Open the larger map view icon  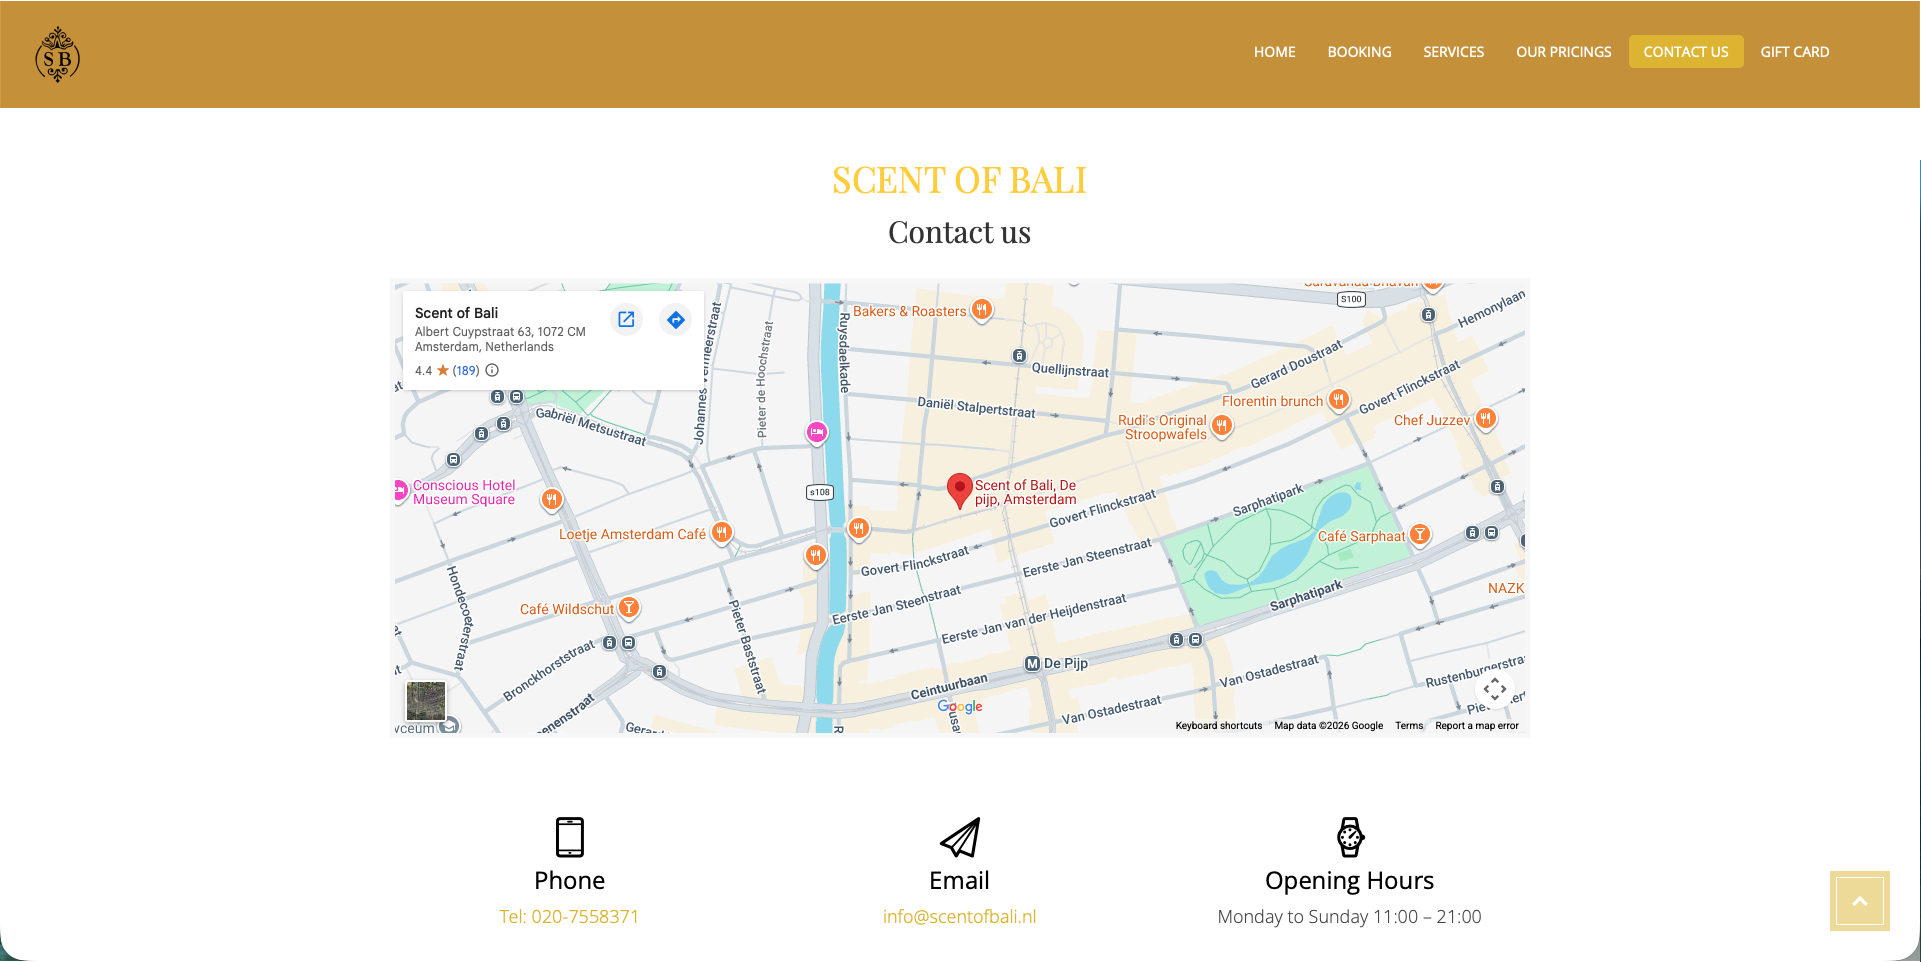(x=626, y=320)
